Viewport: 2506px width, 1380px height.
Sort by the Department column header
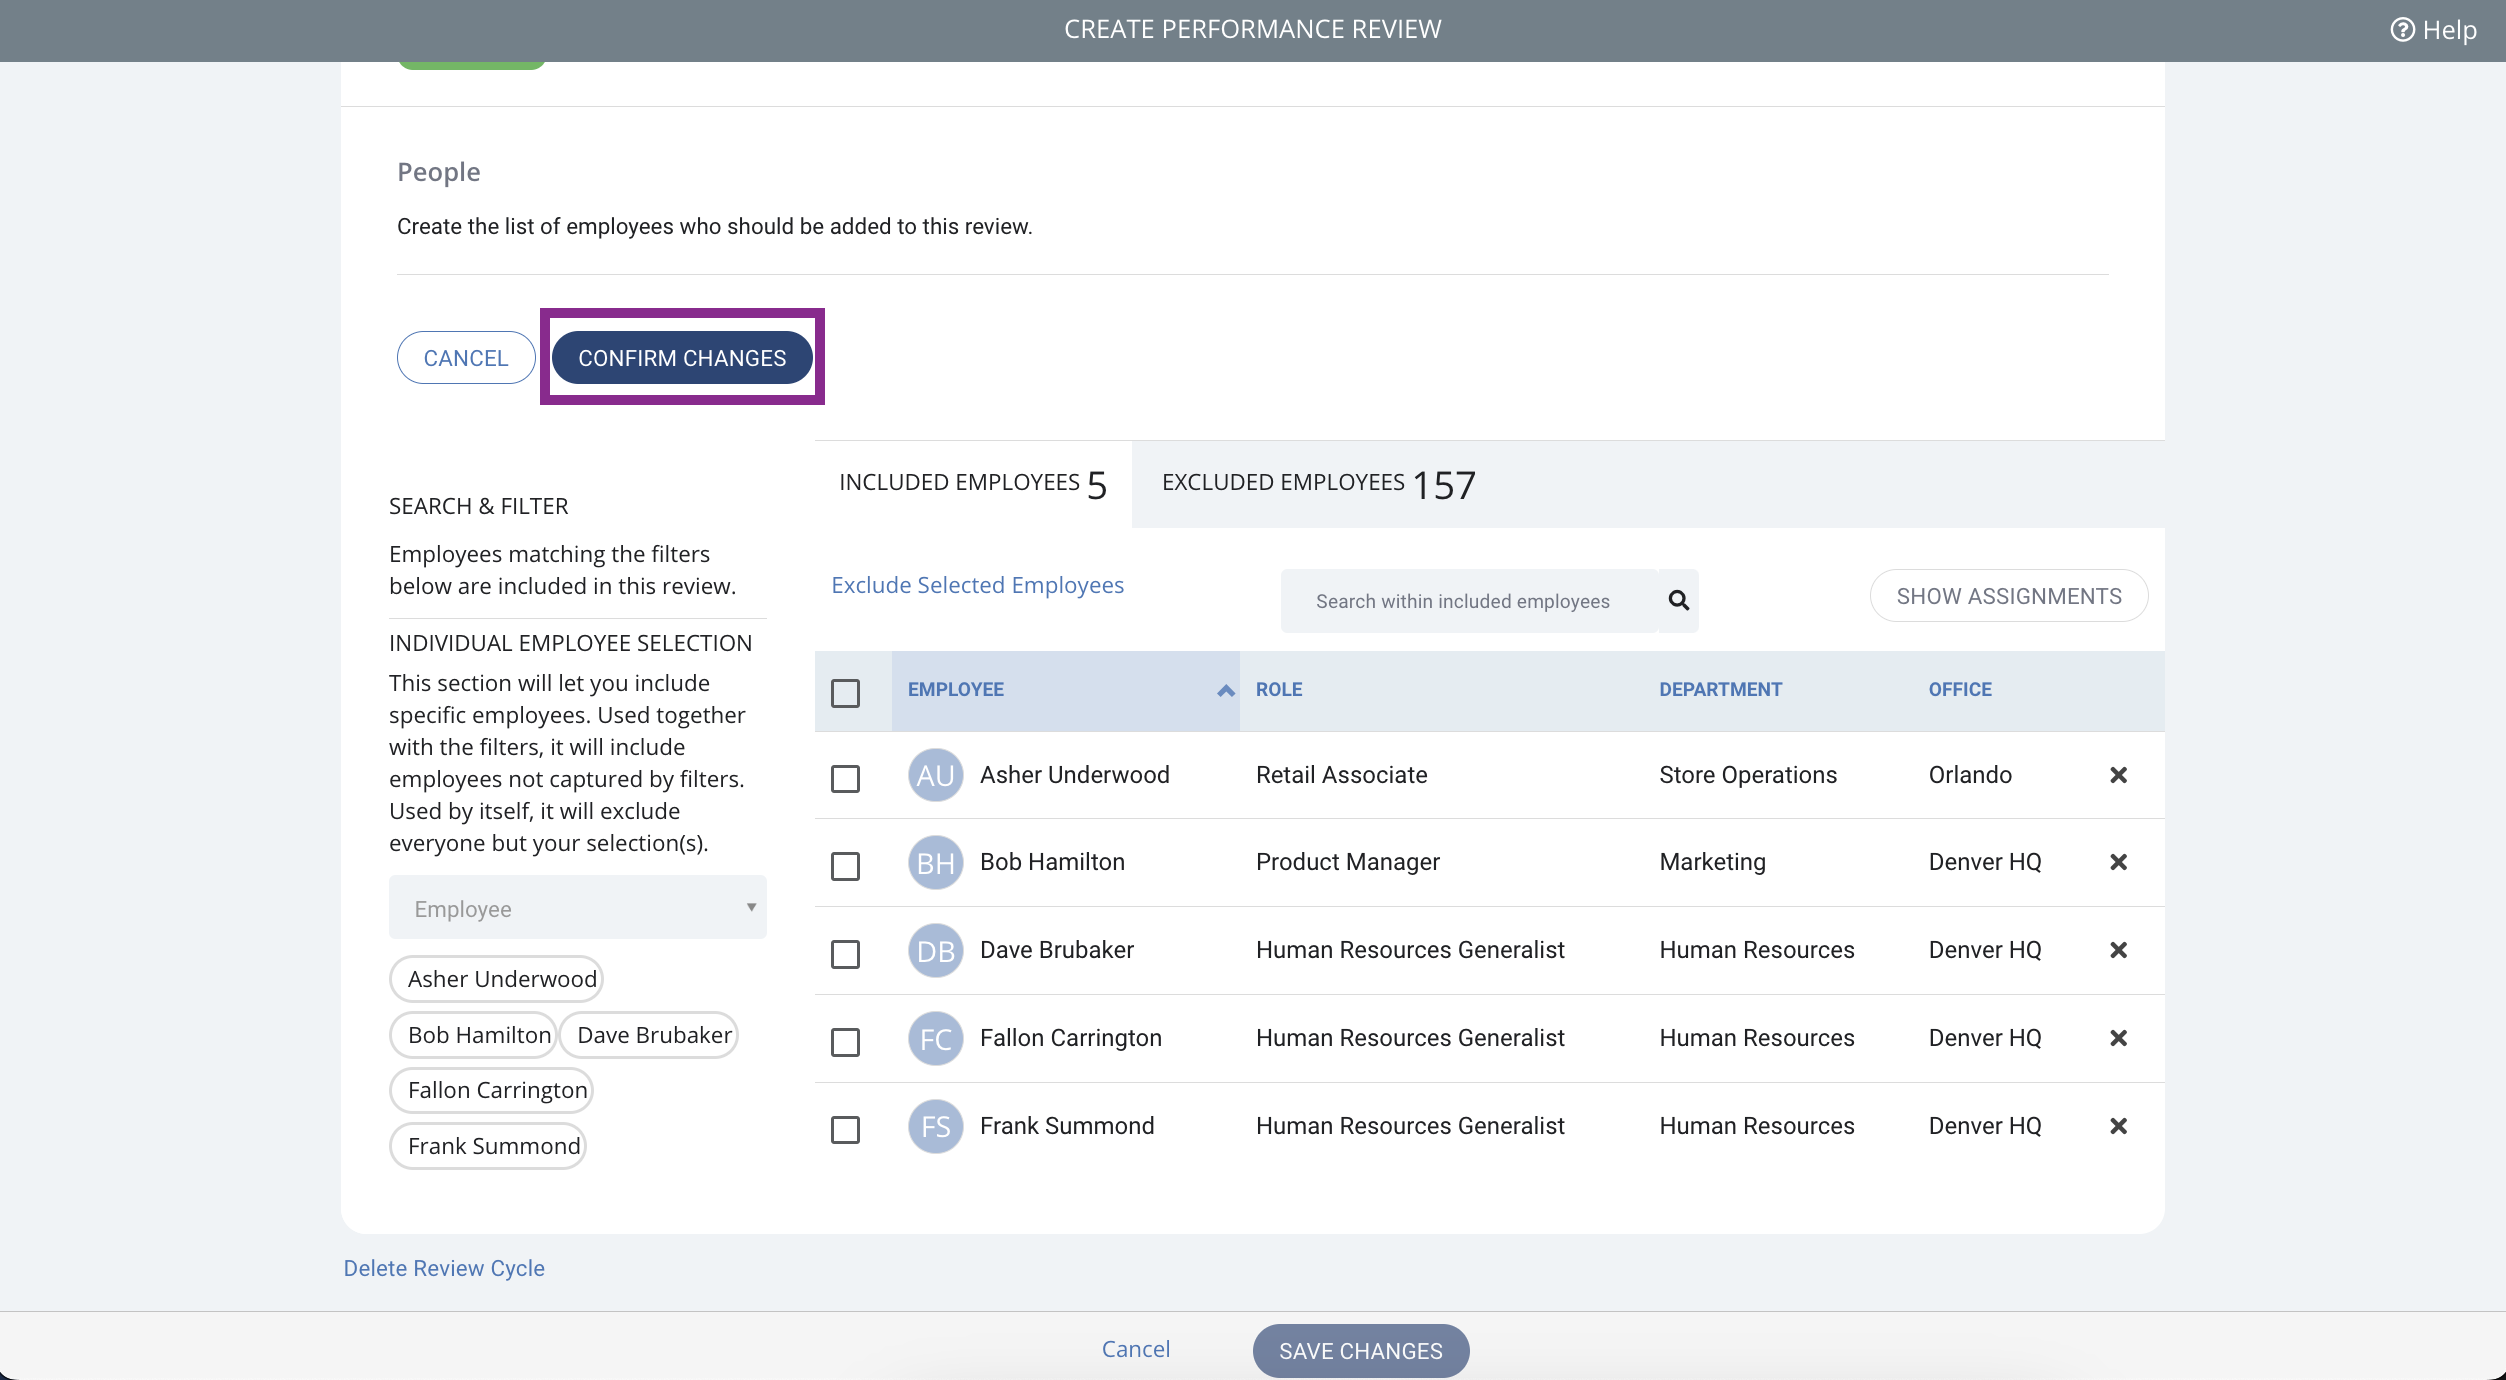1720,690
